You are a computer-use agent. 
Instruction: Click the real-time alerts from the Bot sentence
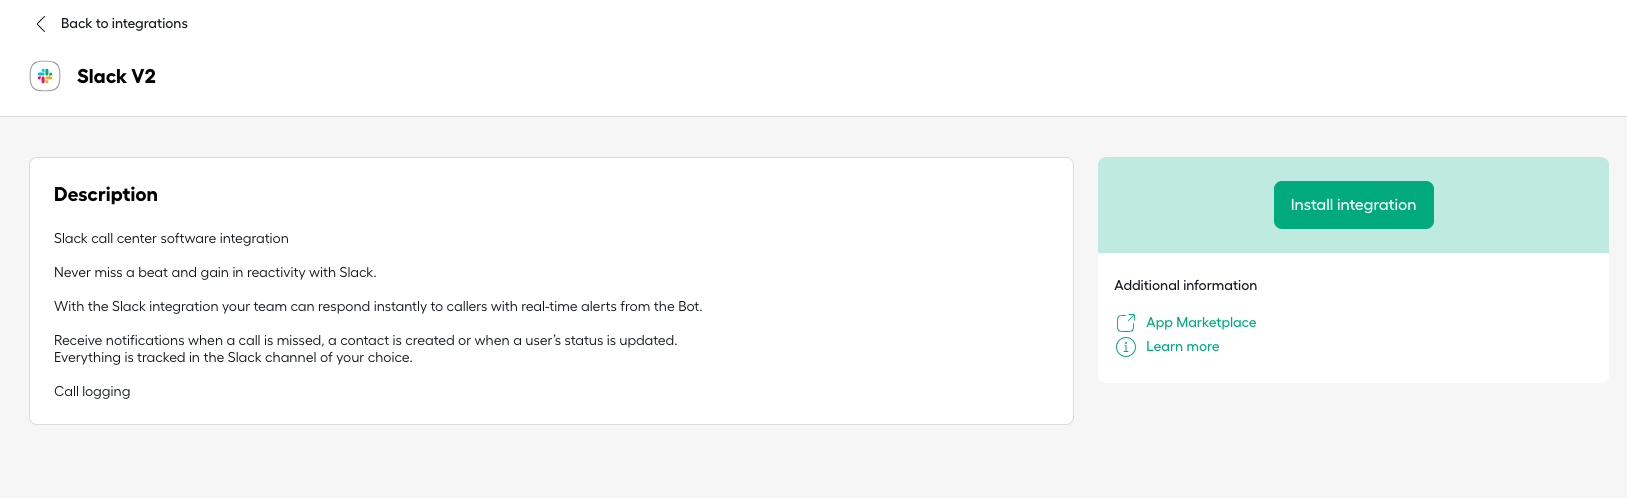click(x=378, y=306)
